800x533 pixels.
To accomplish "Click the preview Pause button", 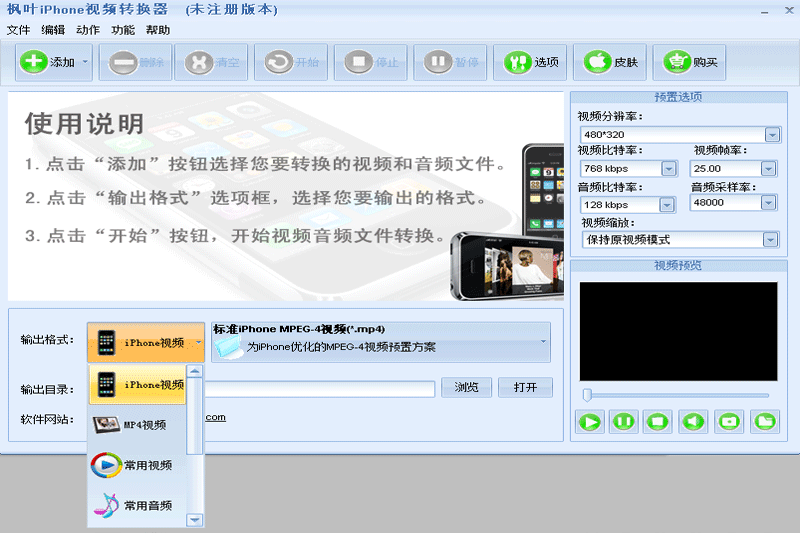I will (x=624, y=422).
